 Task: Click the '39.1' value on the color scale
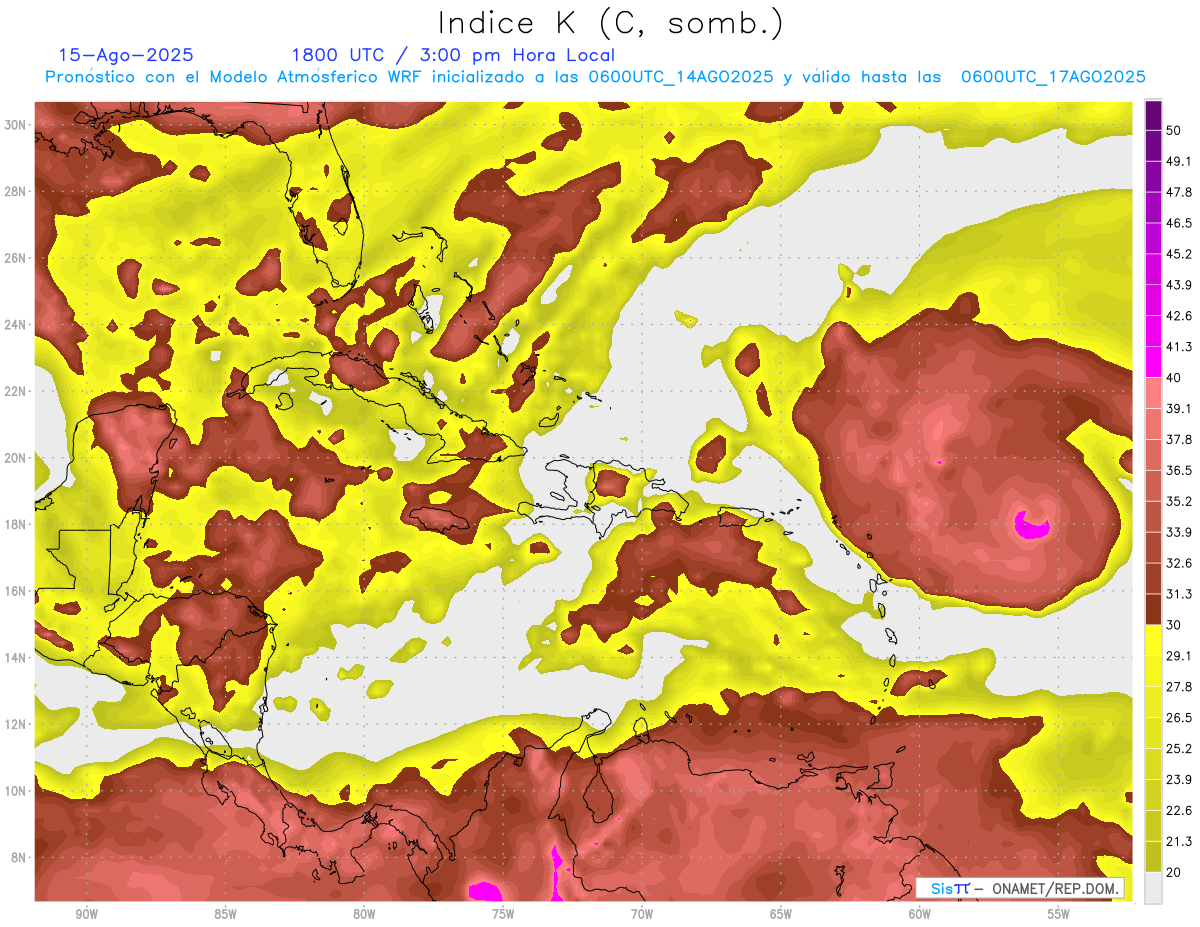pyautogui.click(x=1178, y=409)
